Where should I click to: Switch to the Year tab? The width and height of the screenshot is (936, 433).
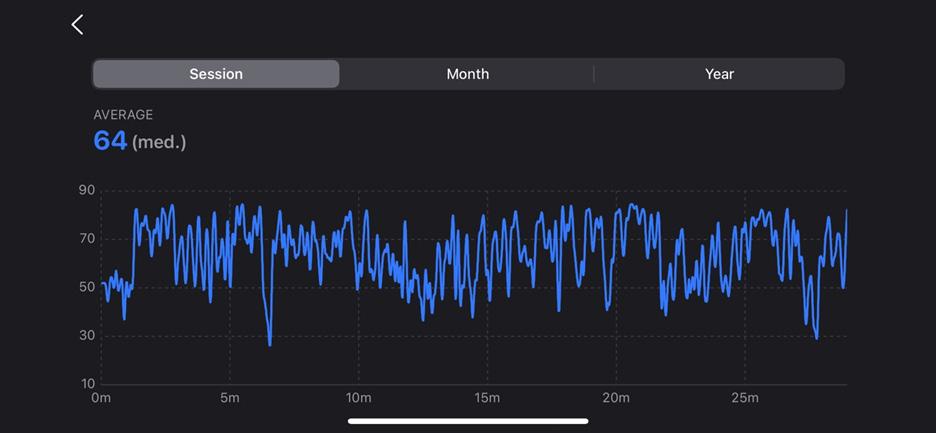click(719, 74)
